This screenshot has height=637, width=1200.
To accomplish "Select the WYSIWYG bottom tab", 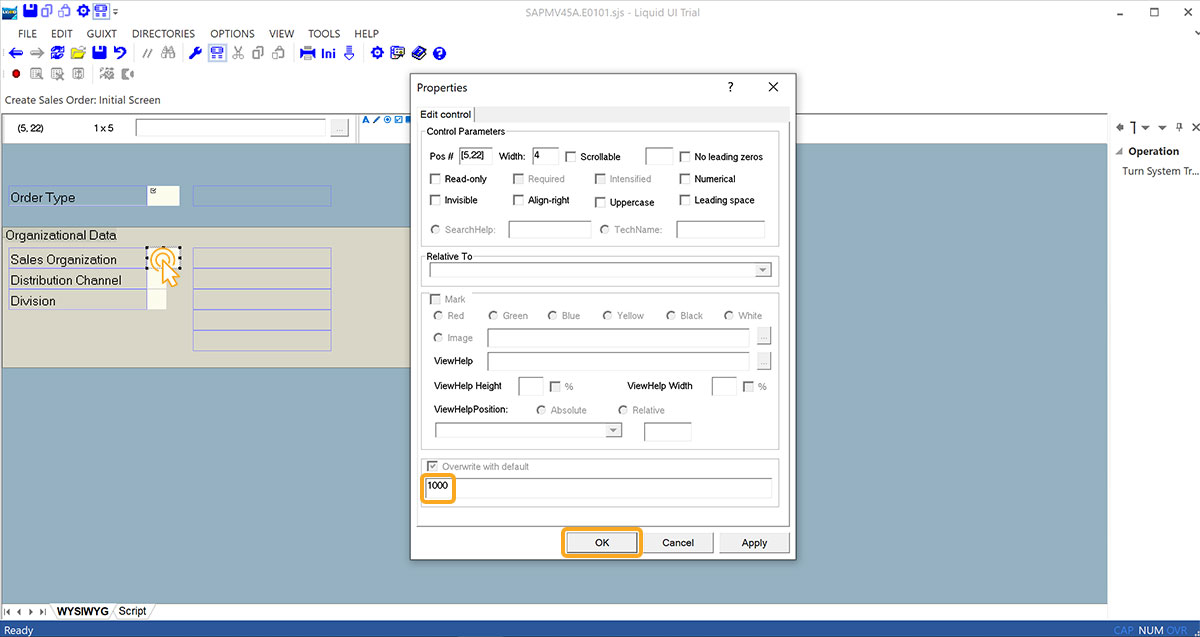I will click(84, 610).
